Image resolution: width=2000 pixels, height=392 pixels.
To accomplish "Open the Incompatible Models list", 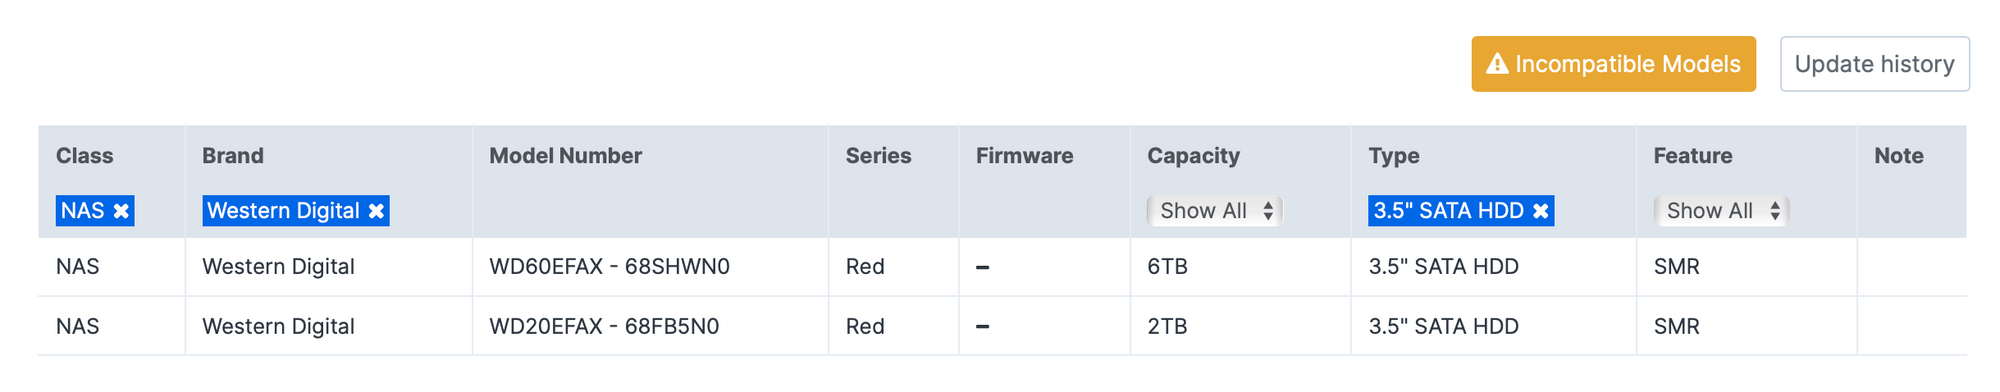I will coord(1614,64).
